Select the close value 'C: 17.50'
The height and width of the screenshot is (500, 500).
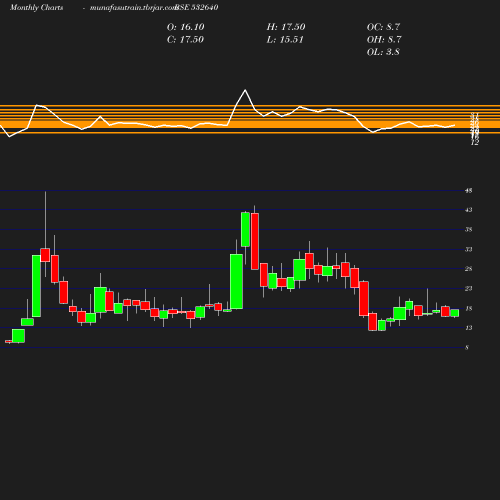coord(185,40)
